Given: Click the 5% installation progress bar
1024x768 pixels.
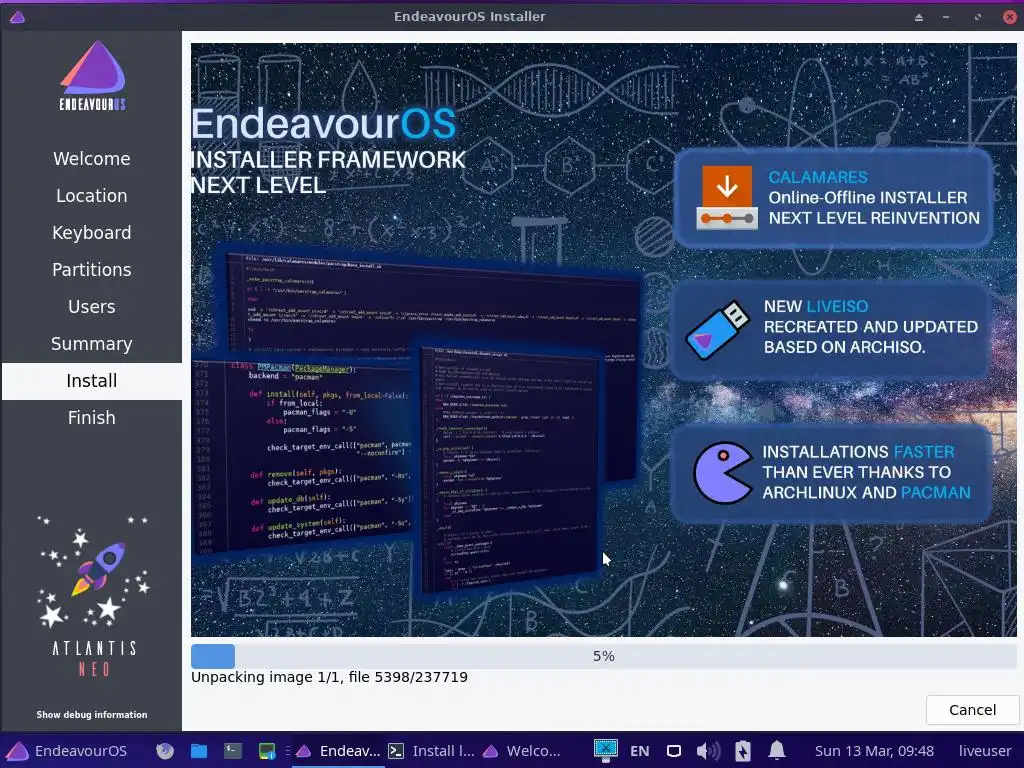Looking at the screenshot, I should [x=603, y=656].
